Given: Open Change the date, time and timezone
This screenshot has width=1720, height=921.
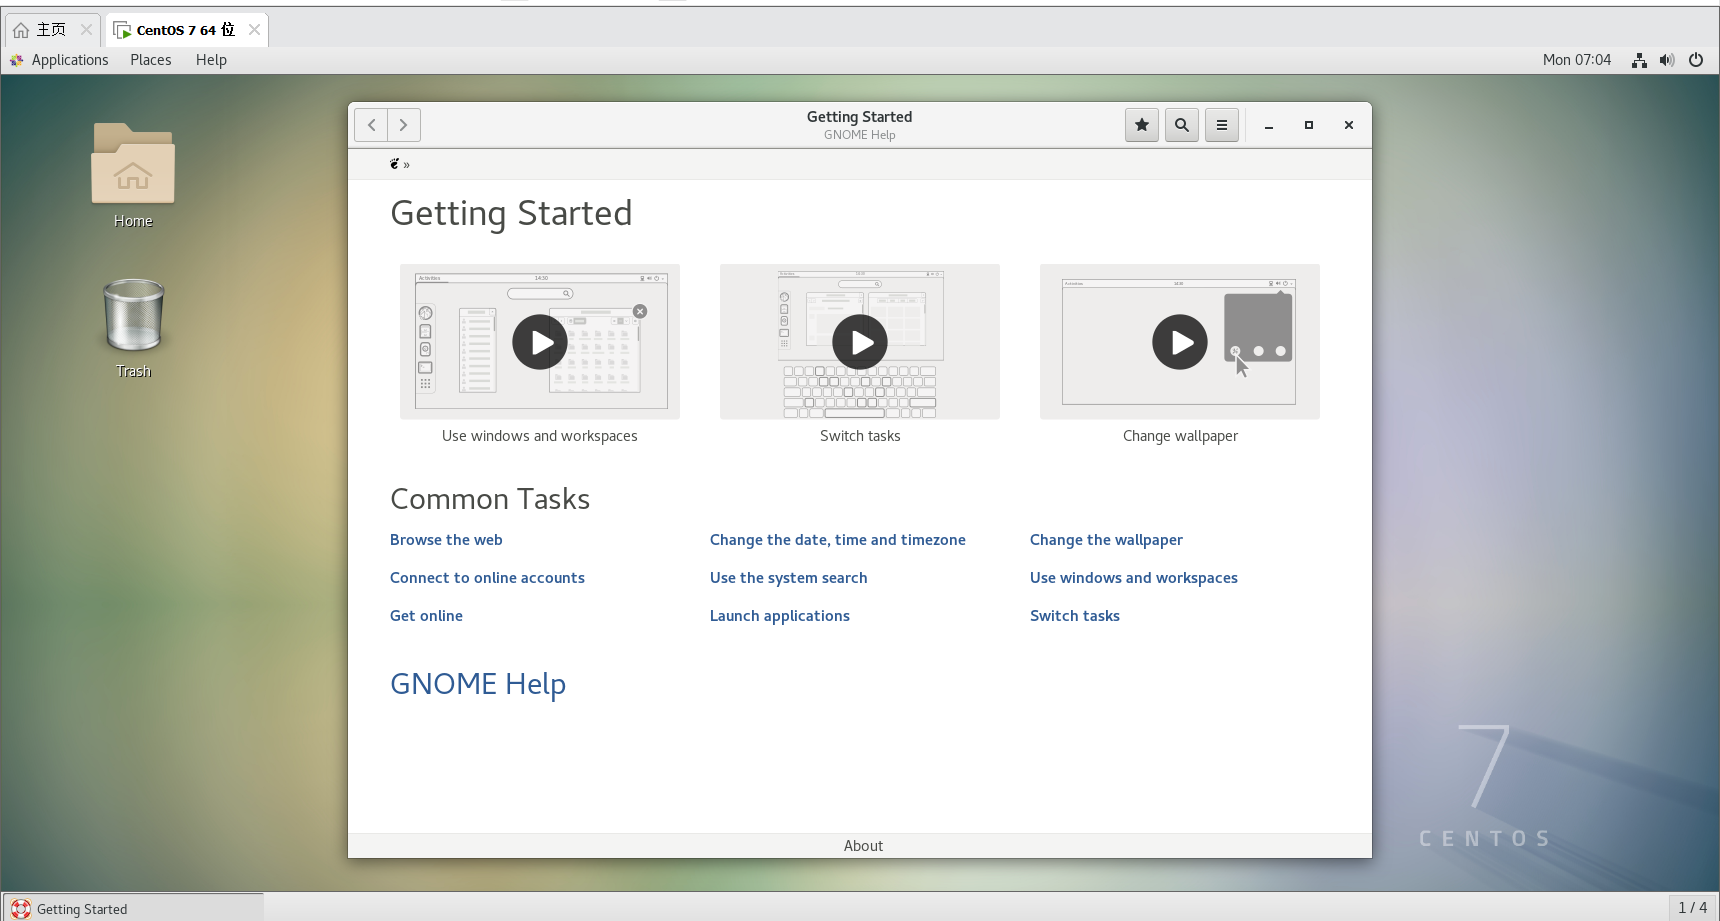Looking at the screenshot, I should point(837,540).
